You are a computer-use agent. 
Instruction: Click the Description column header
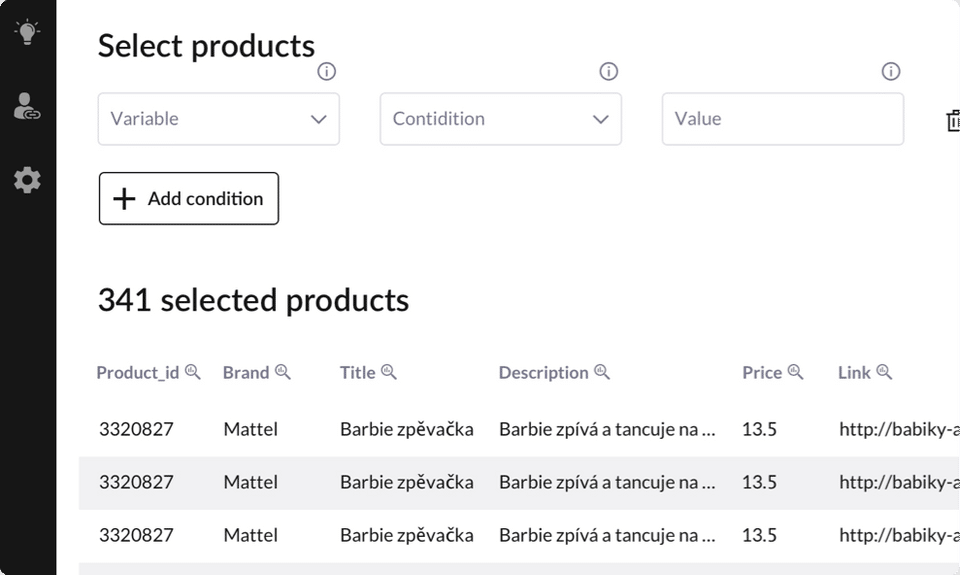click(x=544, y=372)
